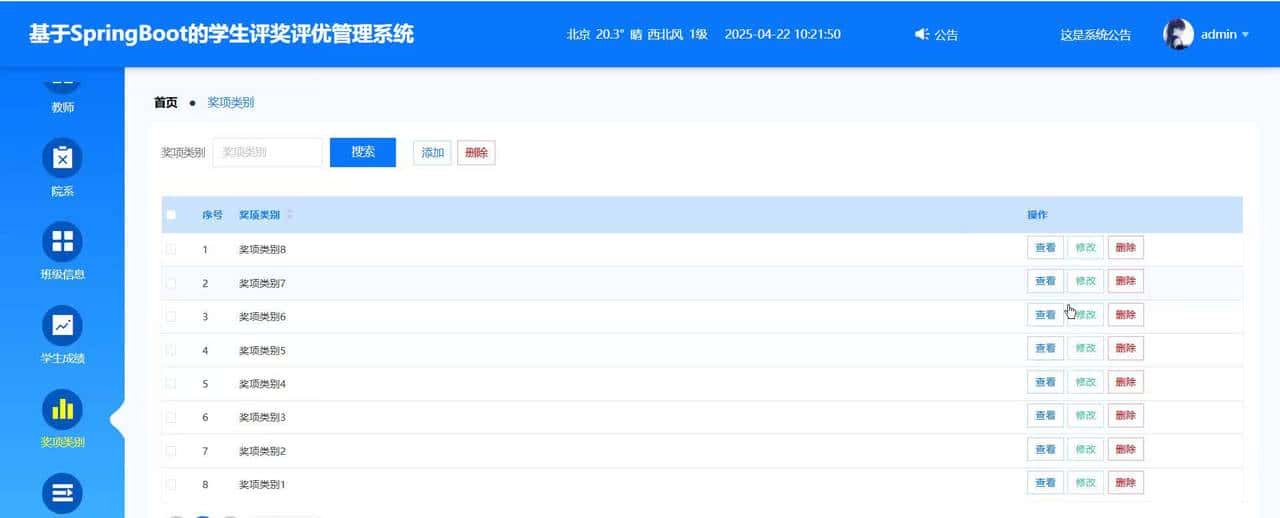Open the 奖项类别 sidebar menu label
The width and height of the screenshot is (1280, 518).
[x=62, y=442]
